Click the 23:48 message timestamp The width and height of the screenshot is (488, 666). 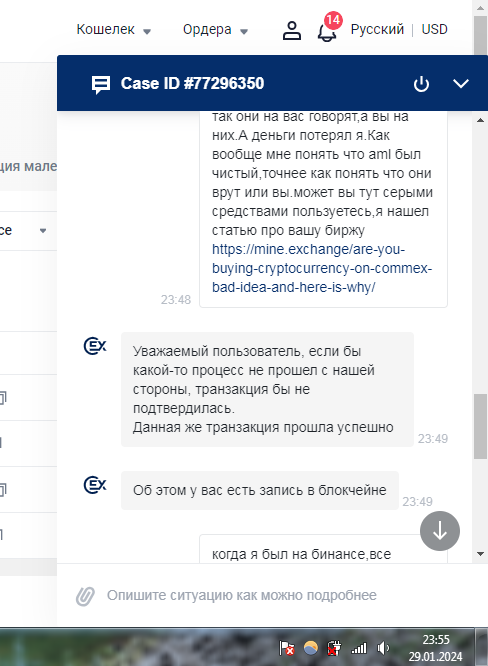176,300
